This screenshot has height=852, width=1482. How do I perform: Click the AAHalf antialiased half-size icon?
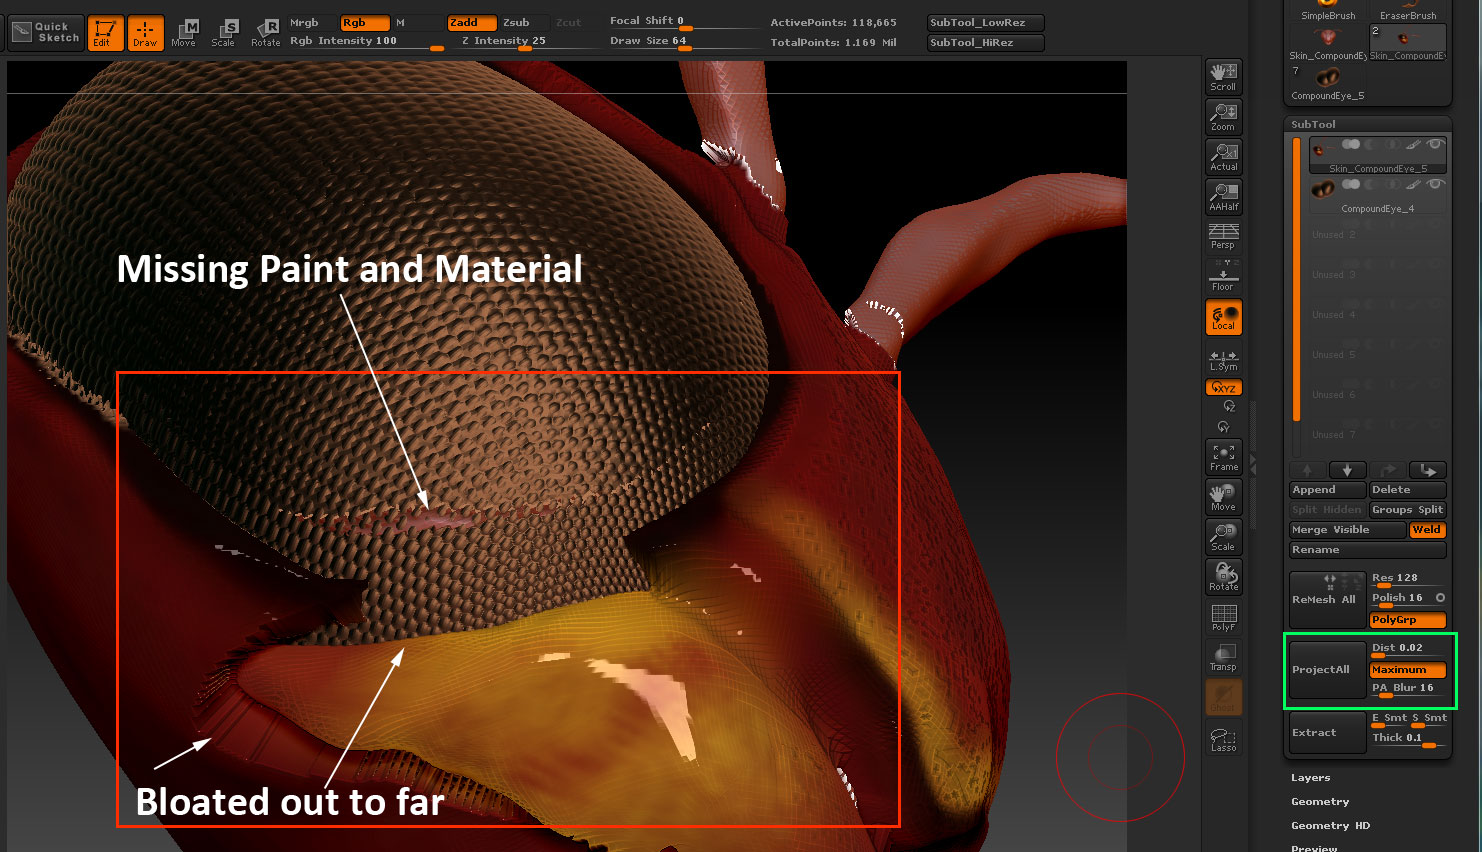click(1224, 197)
